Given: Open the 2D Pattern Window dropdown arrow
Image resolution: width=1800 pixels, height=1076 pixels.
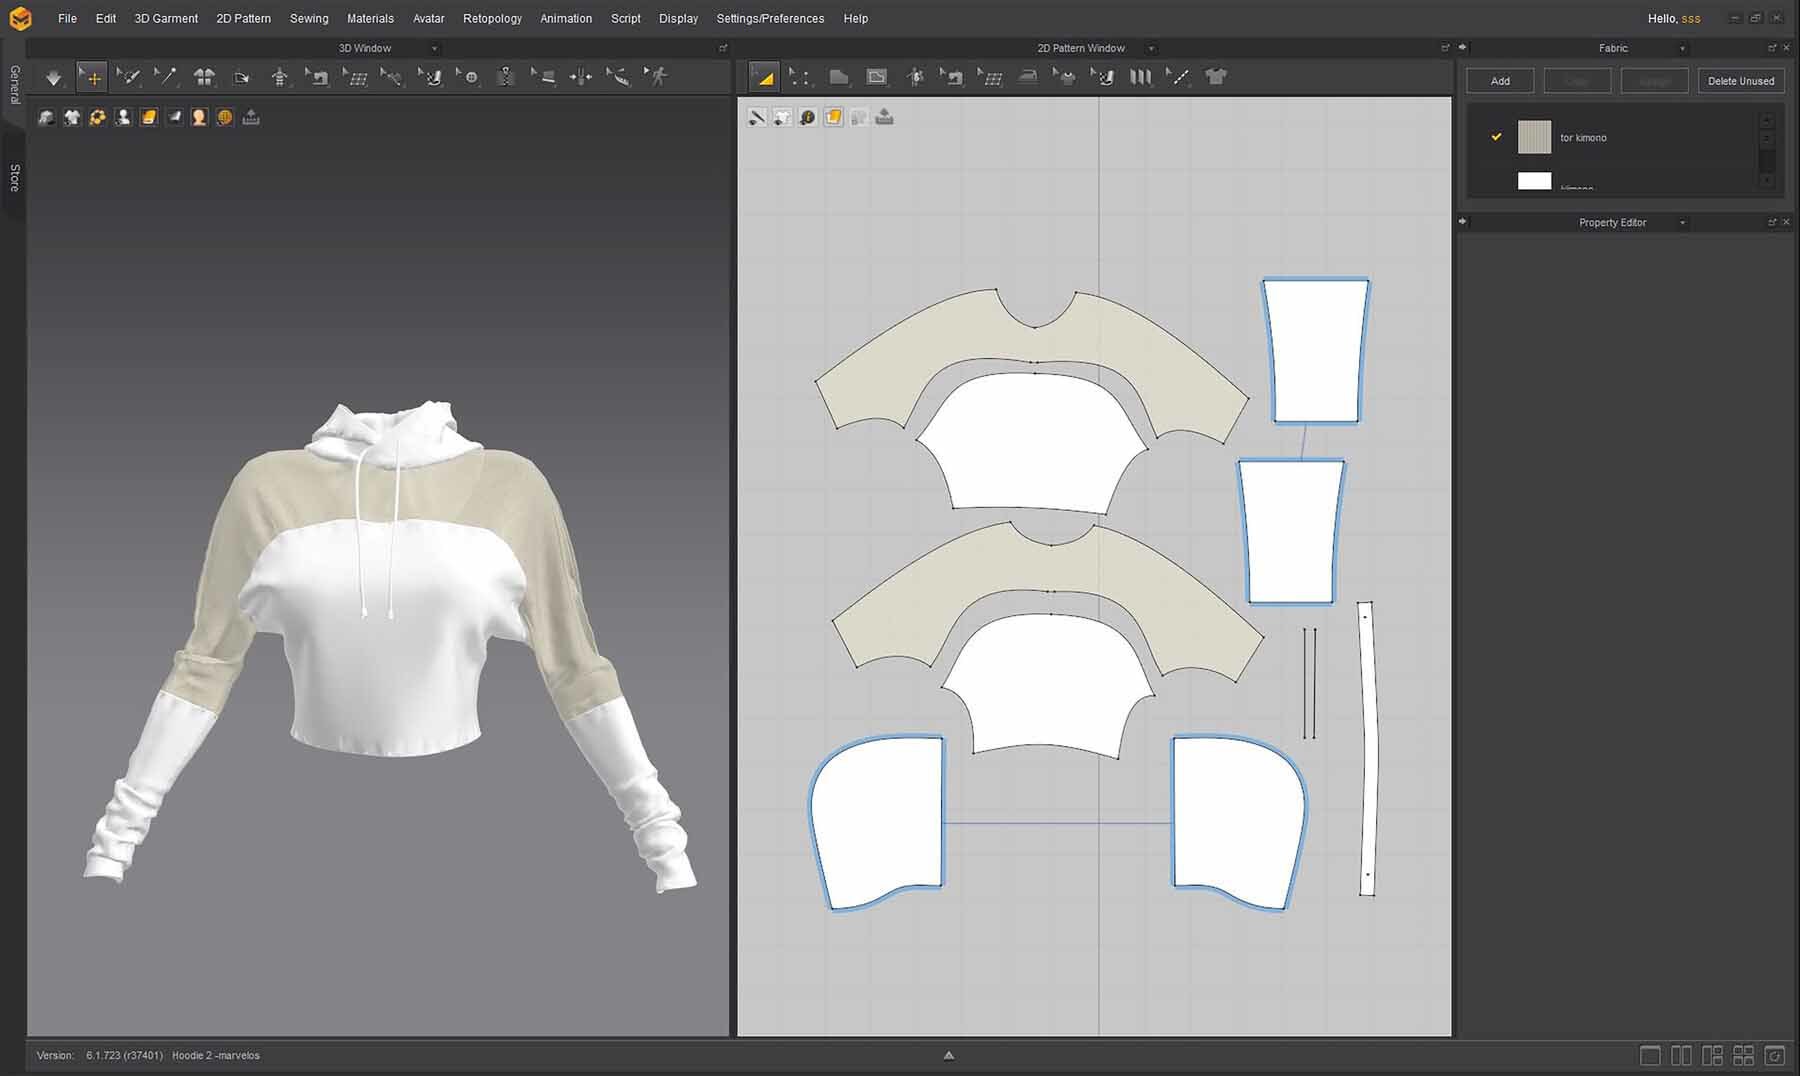Looking at the screenshot, I should [1151, 48].
